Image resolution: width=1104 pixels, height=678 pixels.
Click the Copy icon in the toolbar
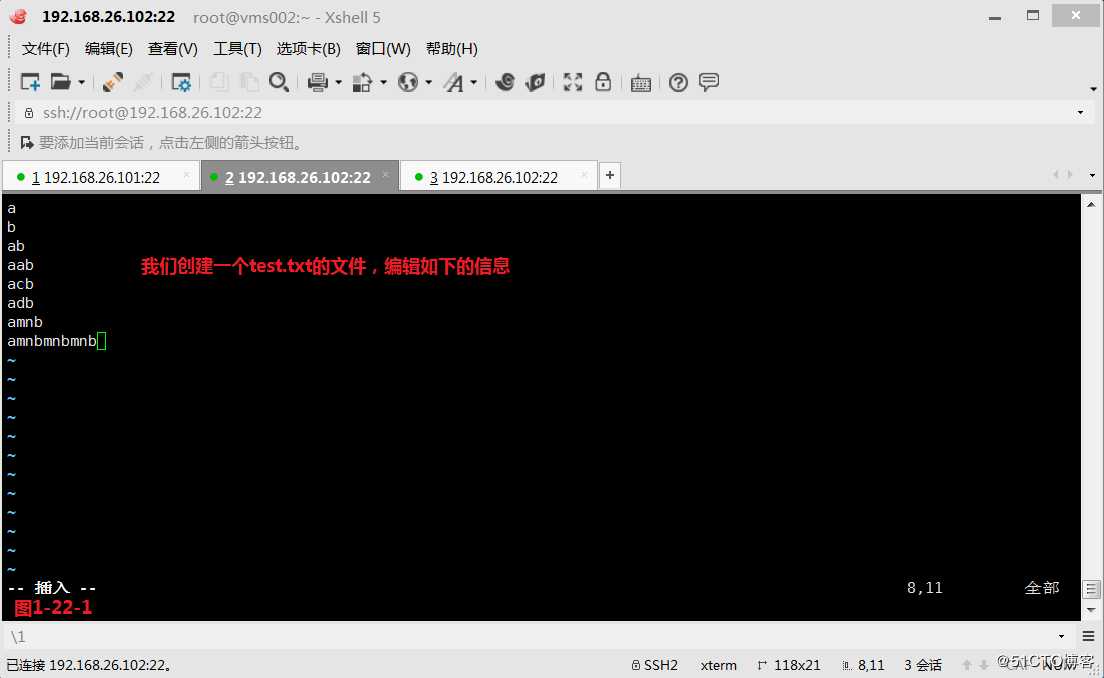click(219, 82)
